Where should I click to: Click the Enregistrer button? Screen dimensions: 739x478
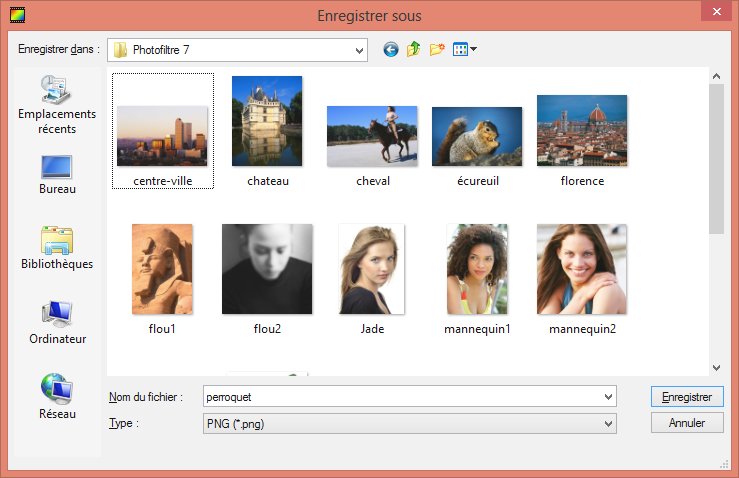click(686, 397)
